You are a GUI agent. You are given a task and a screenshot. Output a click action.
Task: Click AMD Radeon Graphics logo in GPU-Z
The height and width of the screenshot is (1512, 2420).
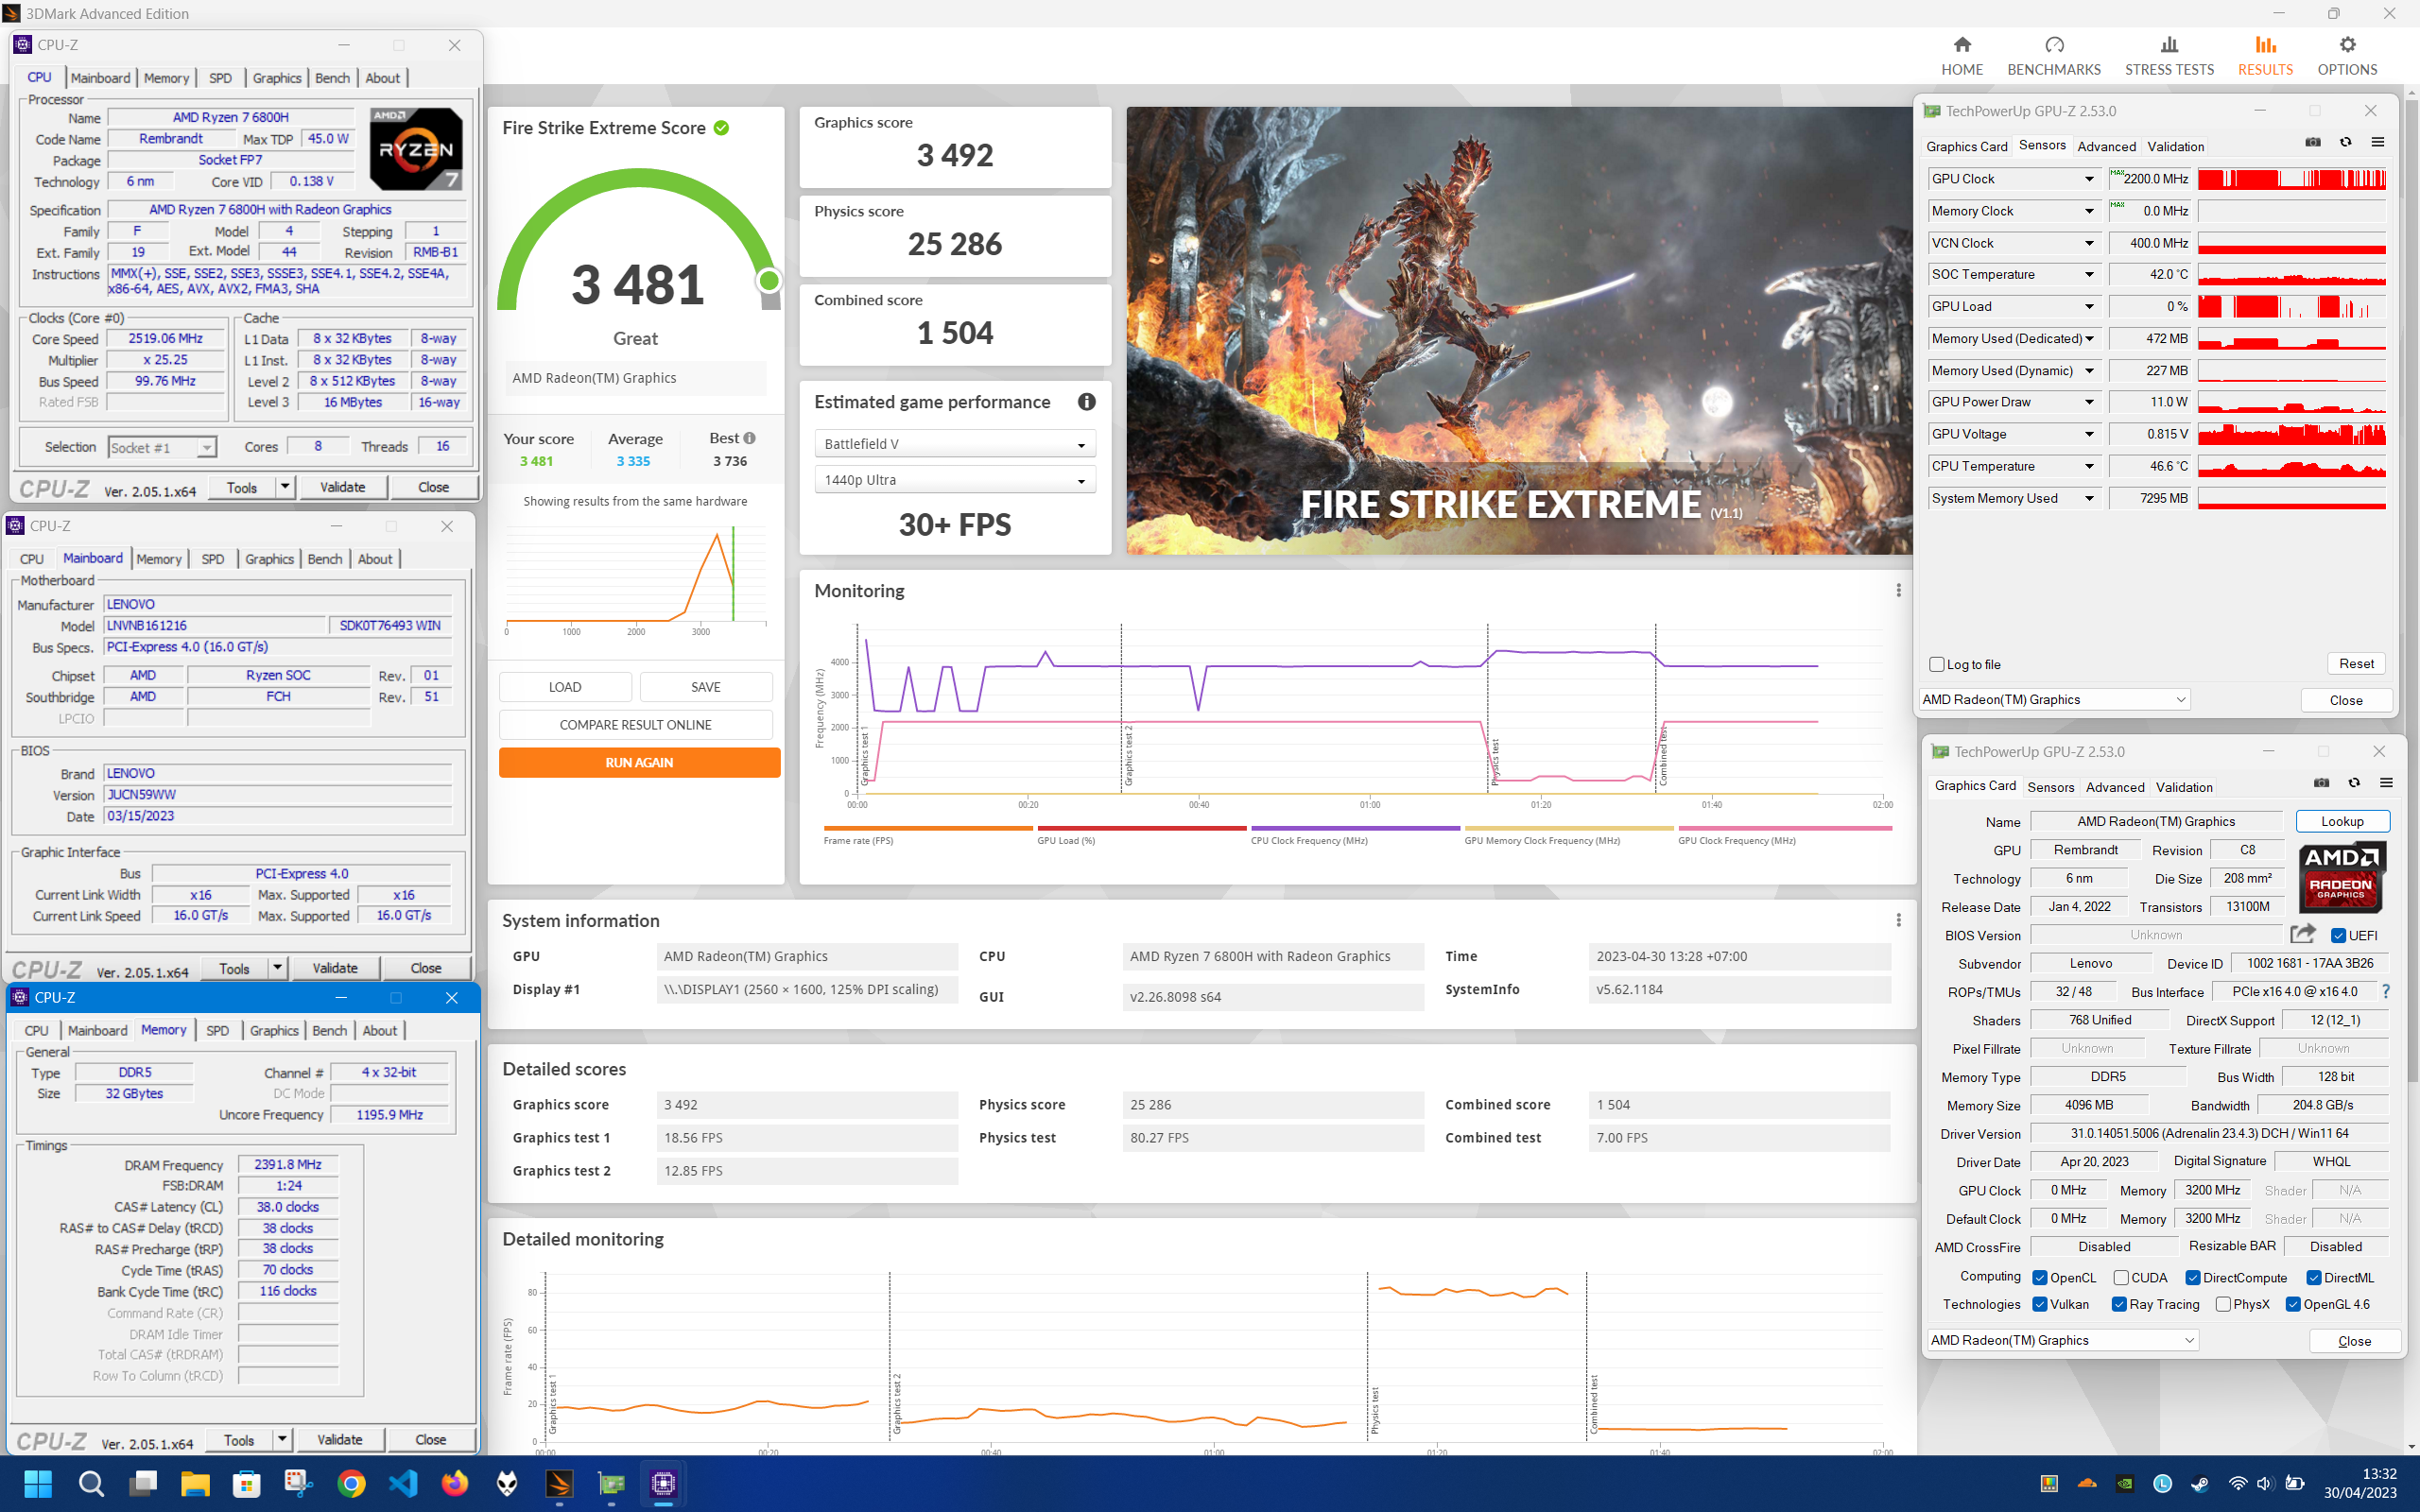2342,876
